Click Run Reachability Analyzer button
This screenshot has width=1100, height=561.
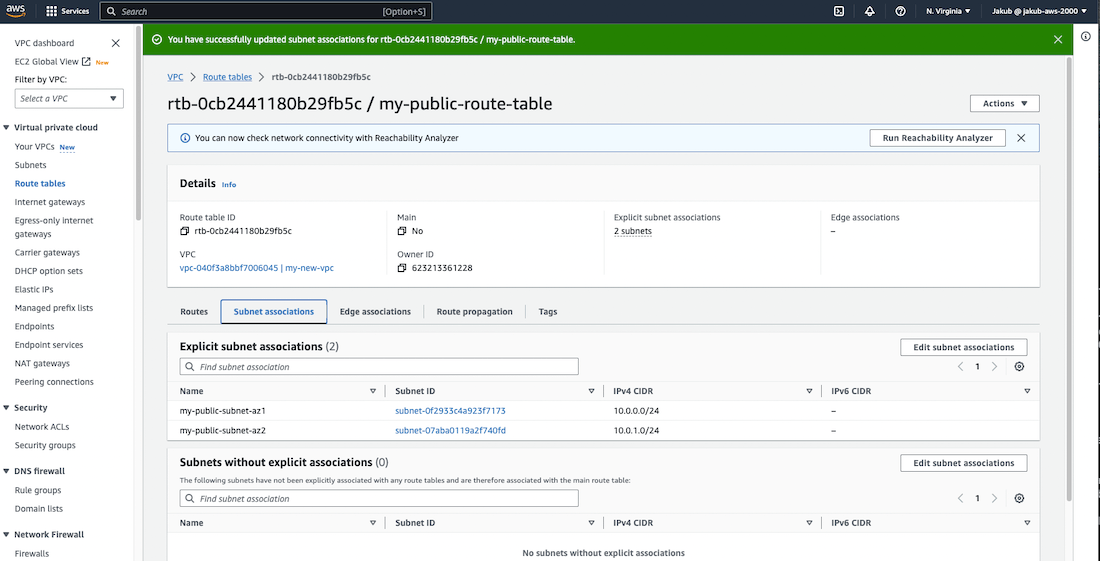937,138
